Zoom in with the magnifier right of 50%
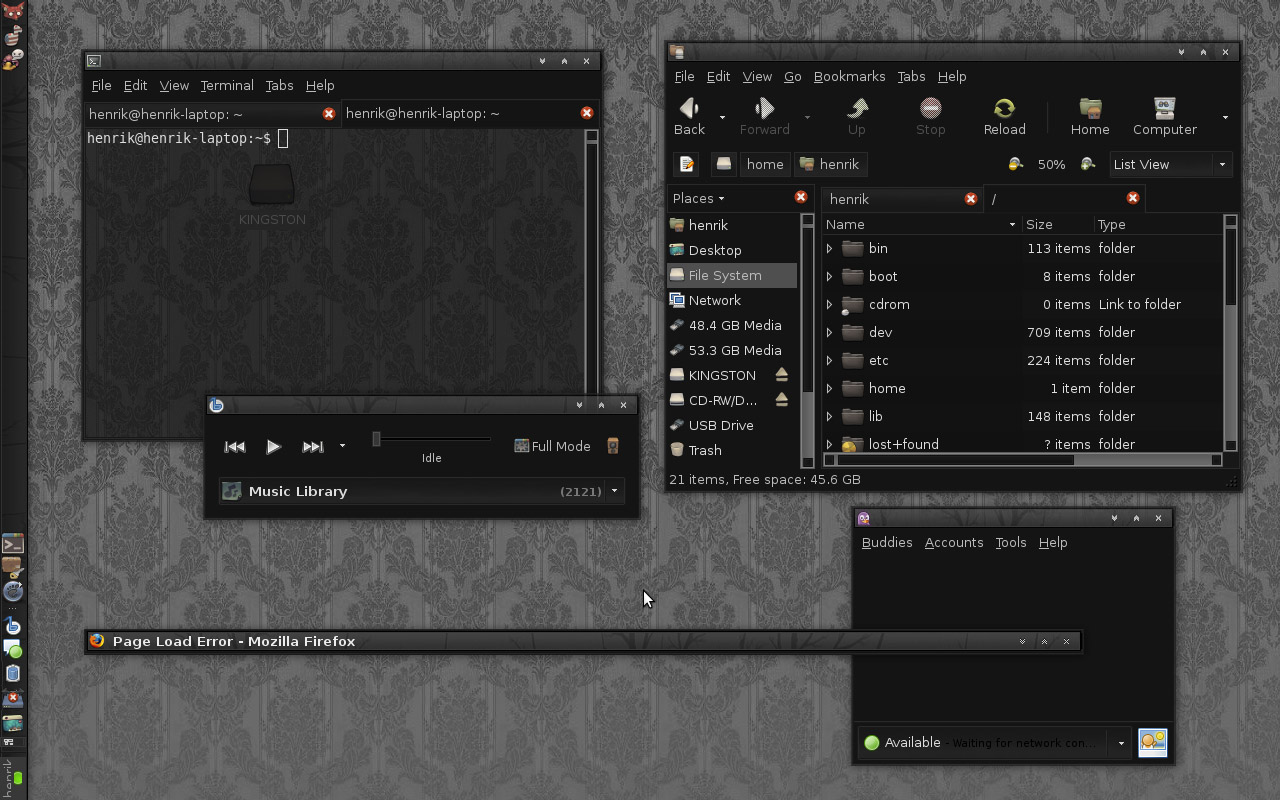Screen dimensions: 1280x800 pyautogui.click(x=1088, y=164)
